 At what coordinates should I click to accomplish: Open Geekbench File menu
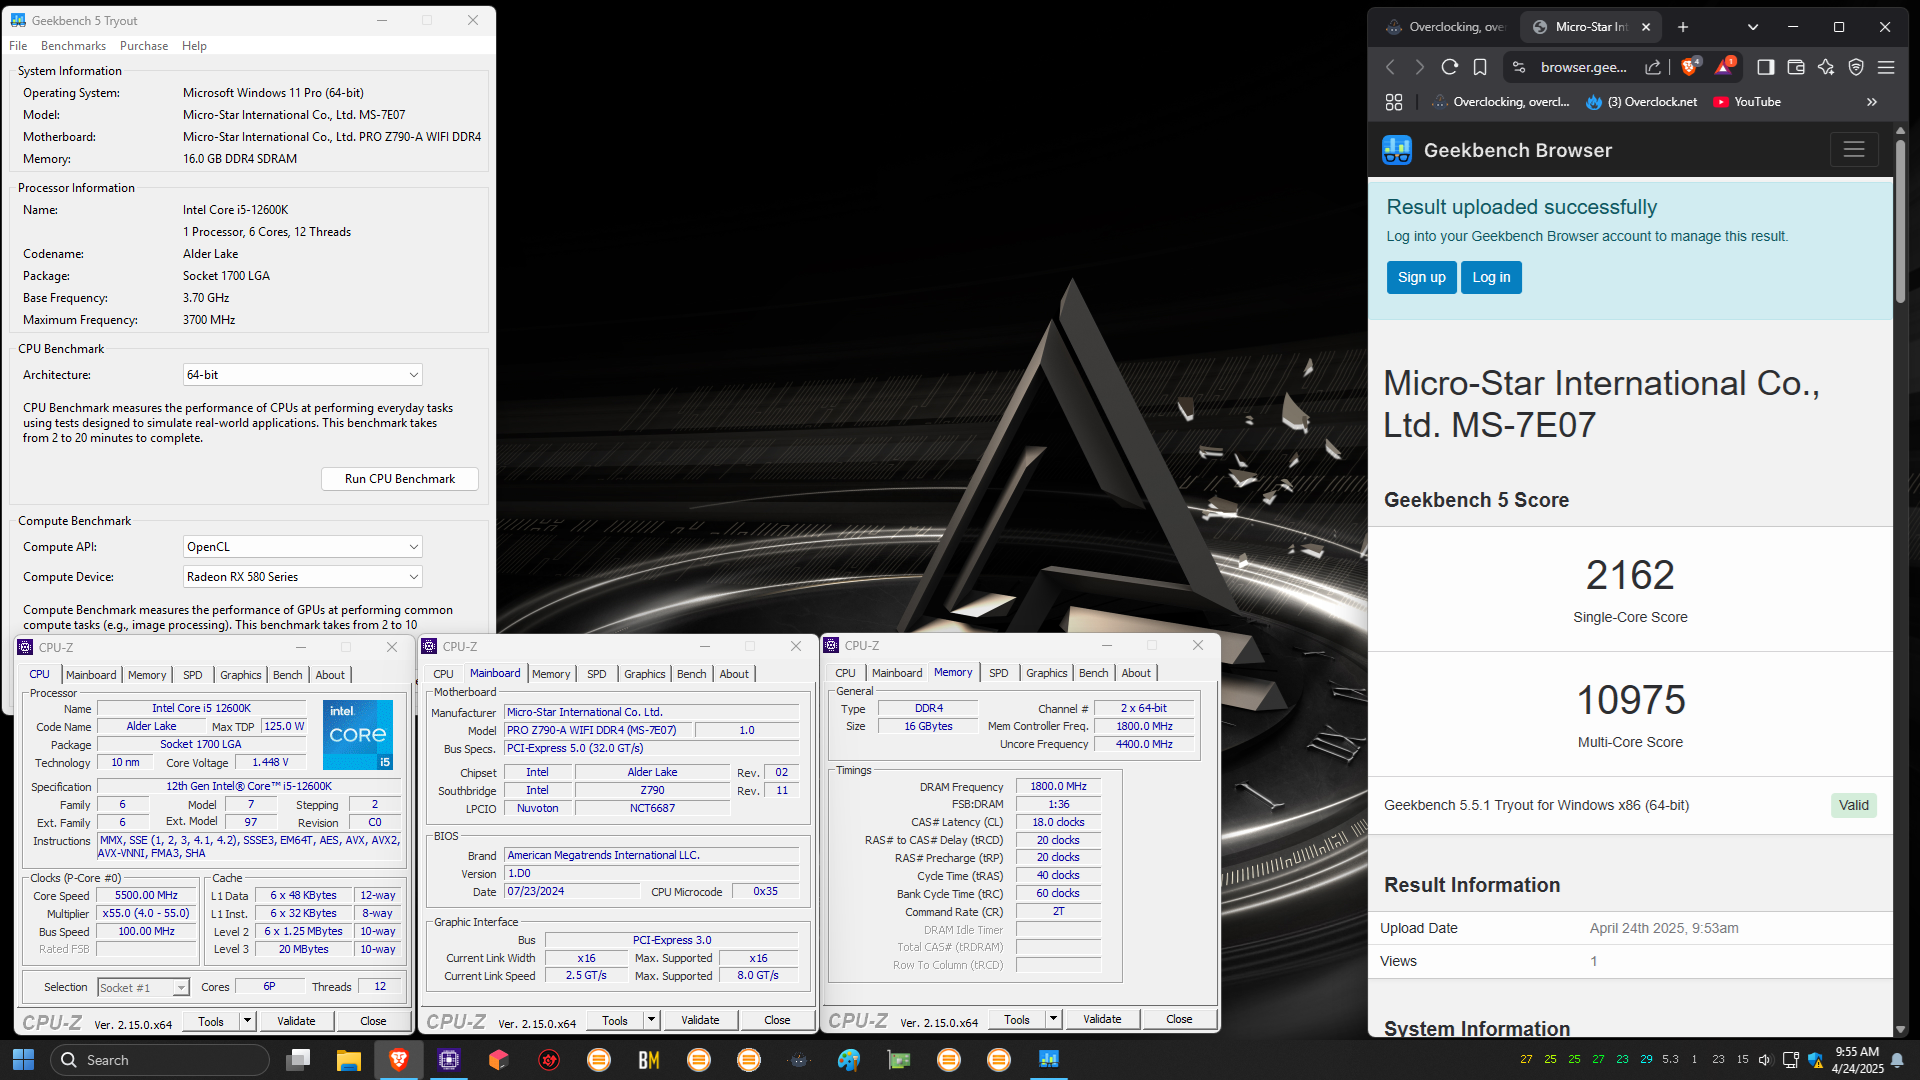click(18, 46)
